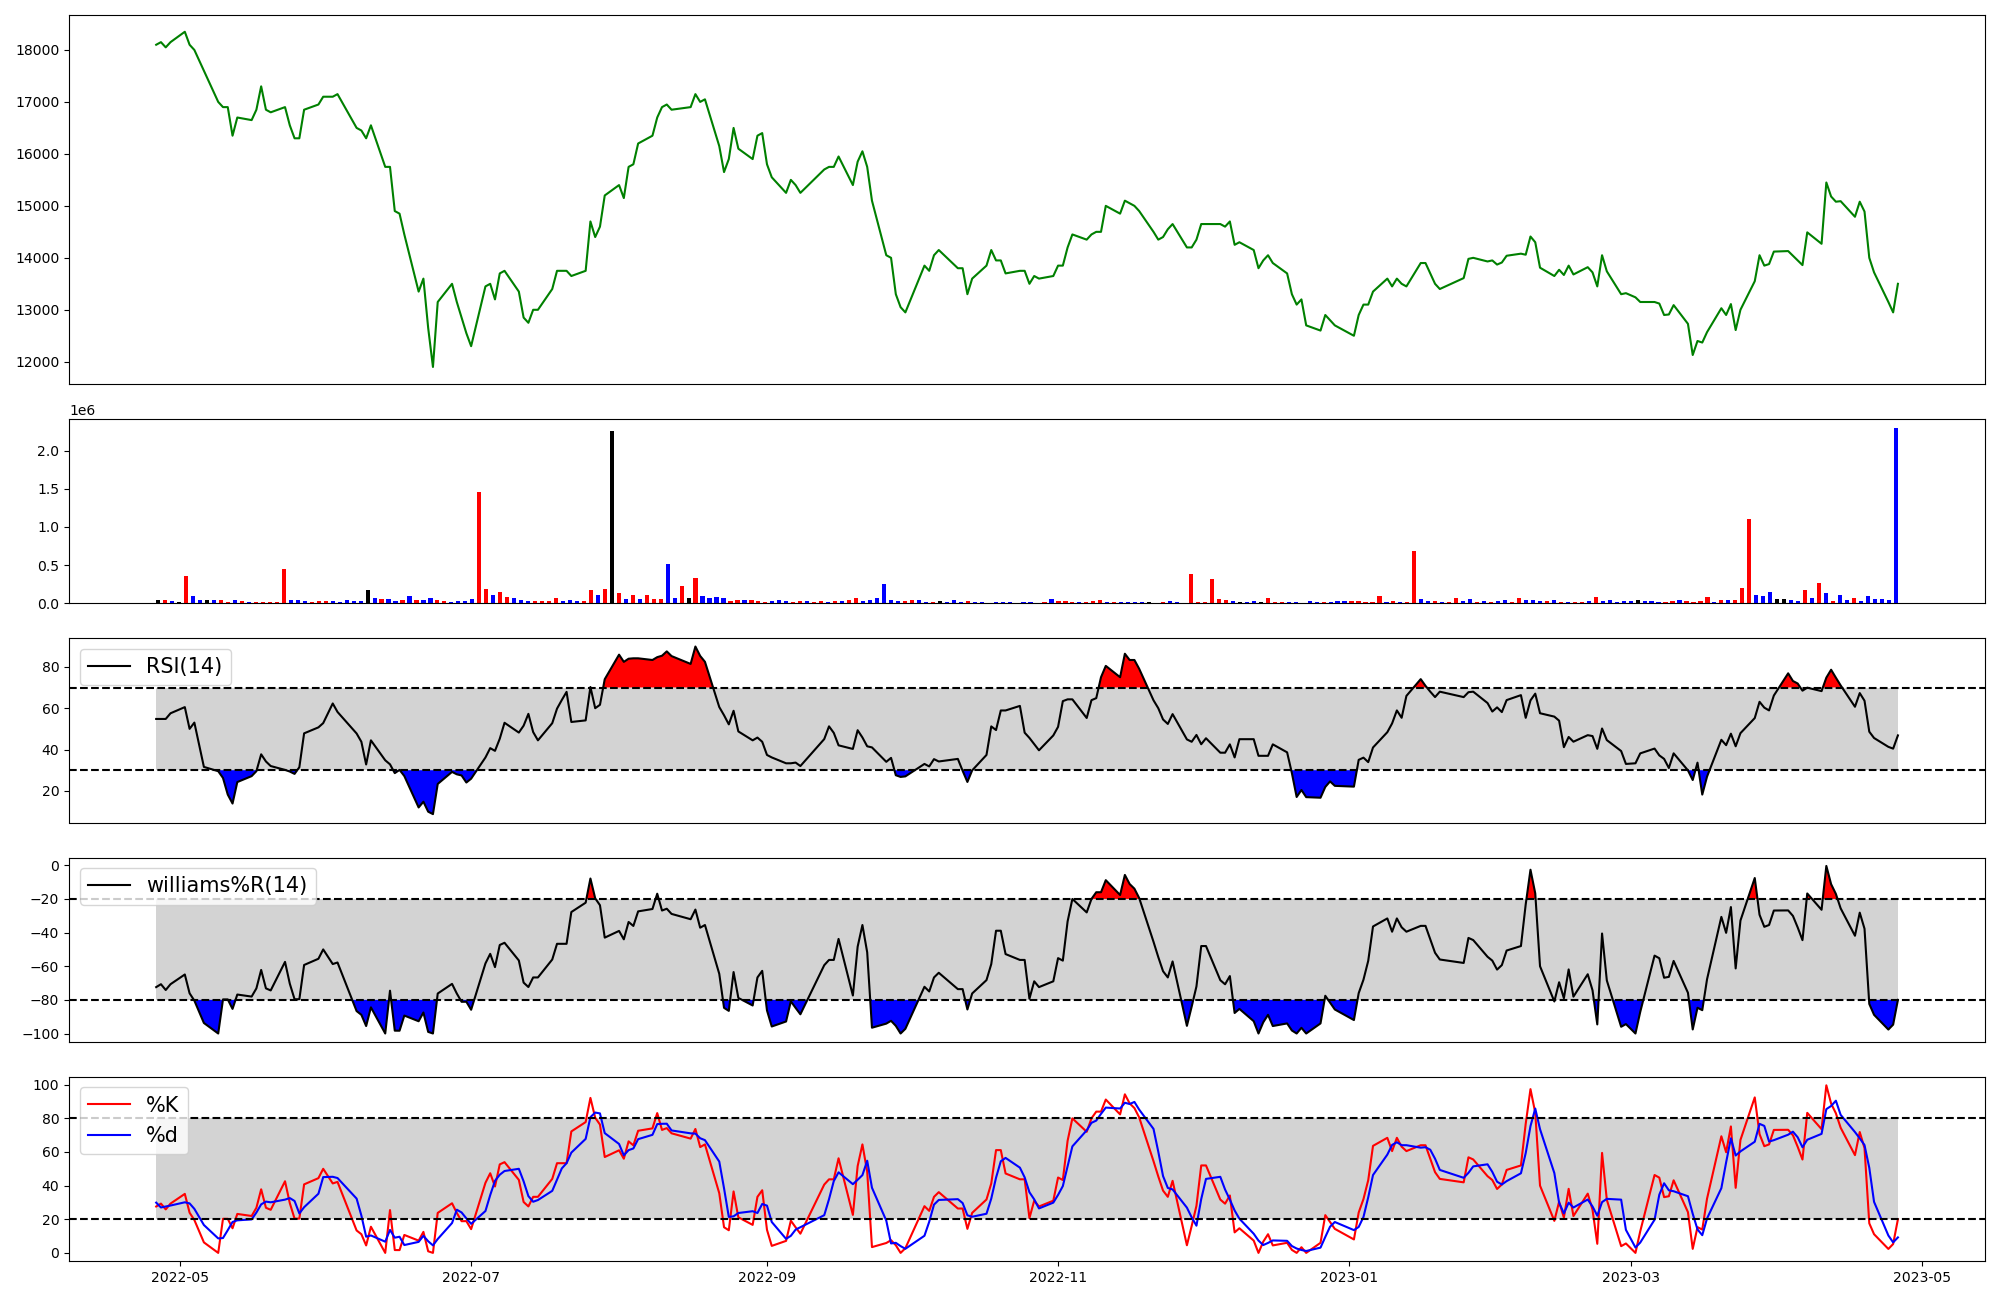Click the 2023-01 x-axis date label
This screenshot has width=2000, height=1300.
coord(1349,1277)
